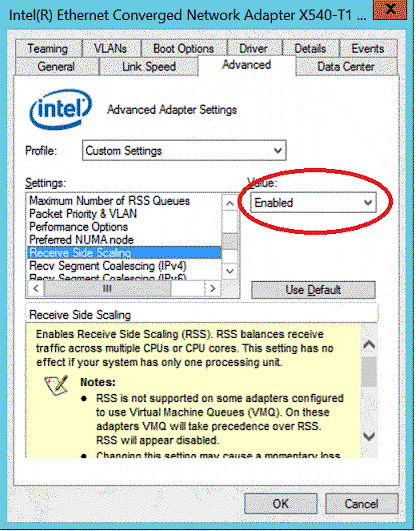The height and width of the screenshot is (531, 416).
Task: Click settings list scroll left arrow
Action: (x=36, y=289)
